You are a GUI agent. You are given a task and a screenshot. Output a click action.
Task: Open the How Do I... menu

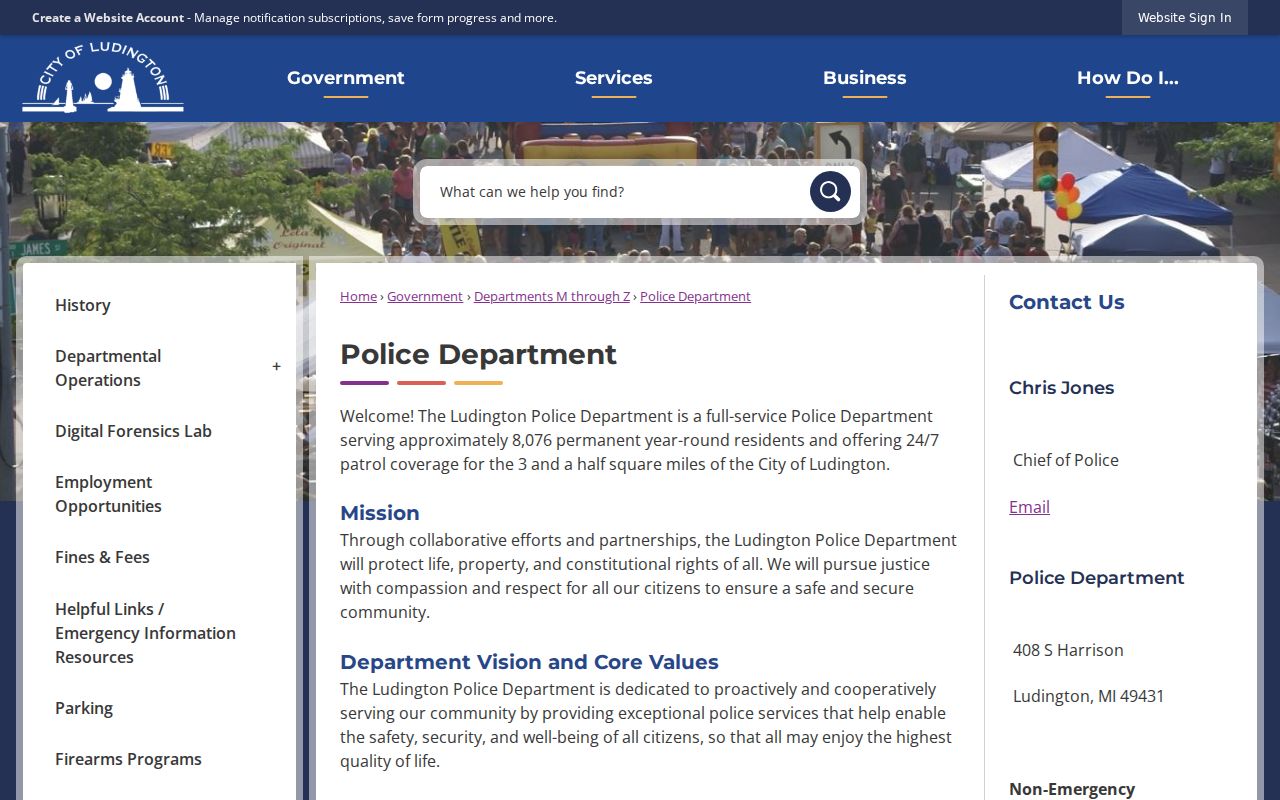pyautogui.click(x=1128, y=78)
